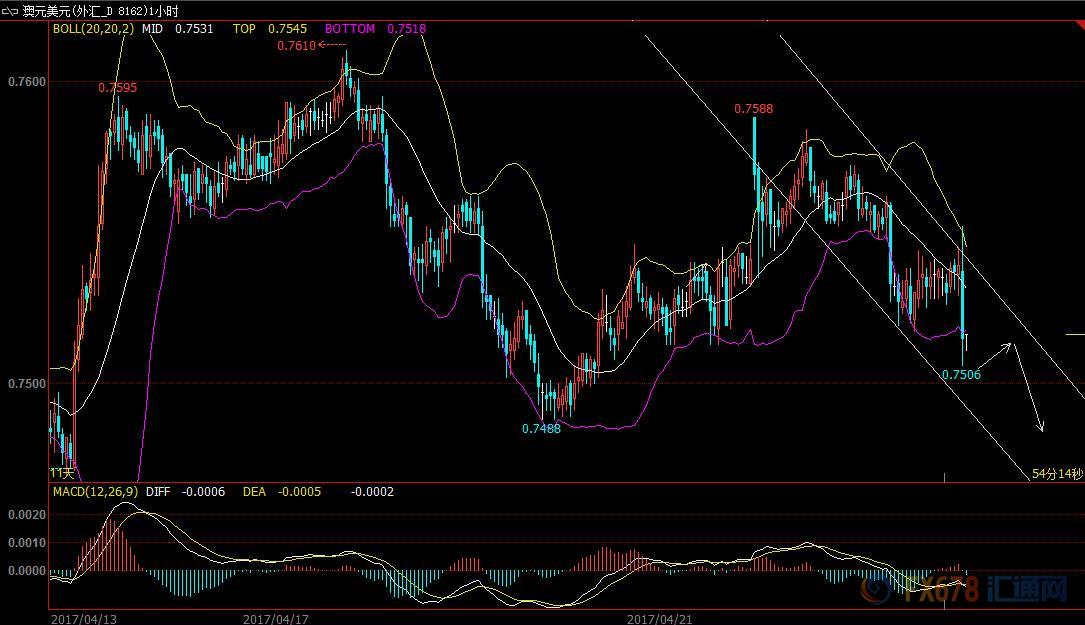Screen dimensions: 1085x625
Task: Click the 0.7506 latest low label
Action: (961, 374)
